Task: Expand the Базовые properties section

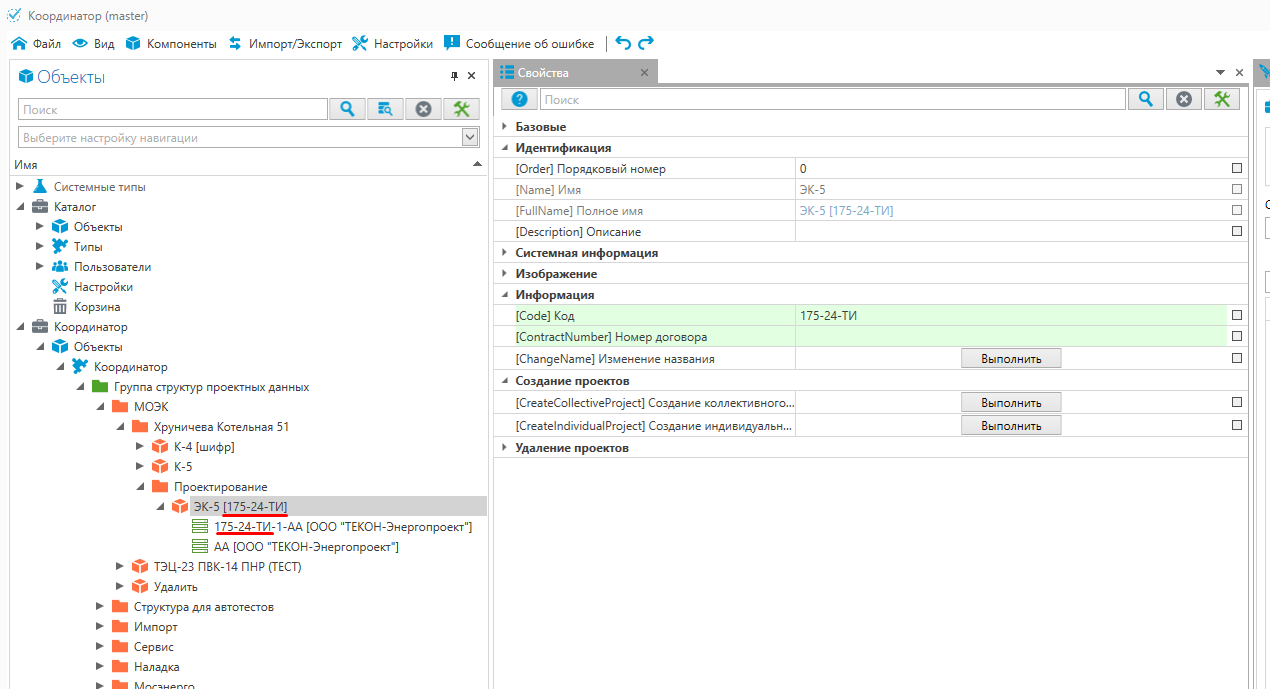Action: tap(504, 127)
